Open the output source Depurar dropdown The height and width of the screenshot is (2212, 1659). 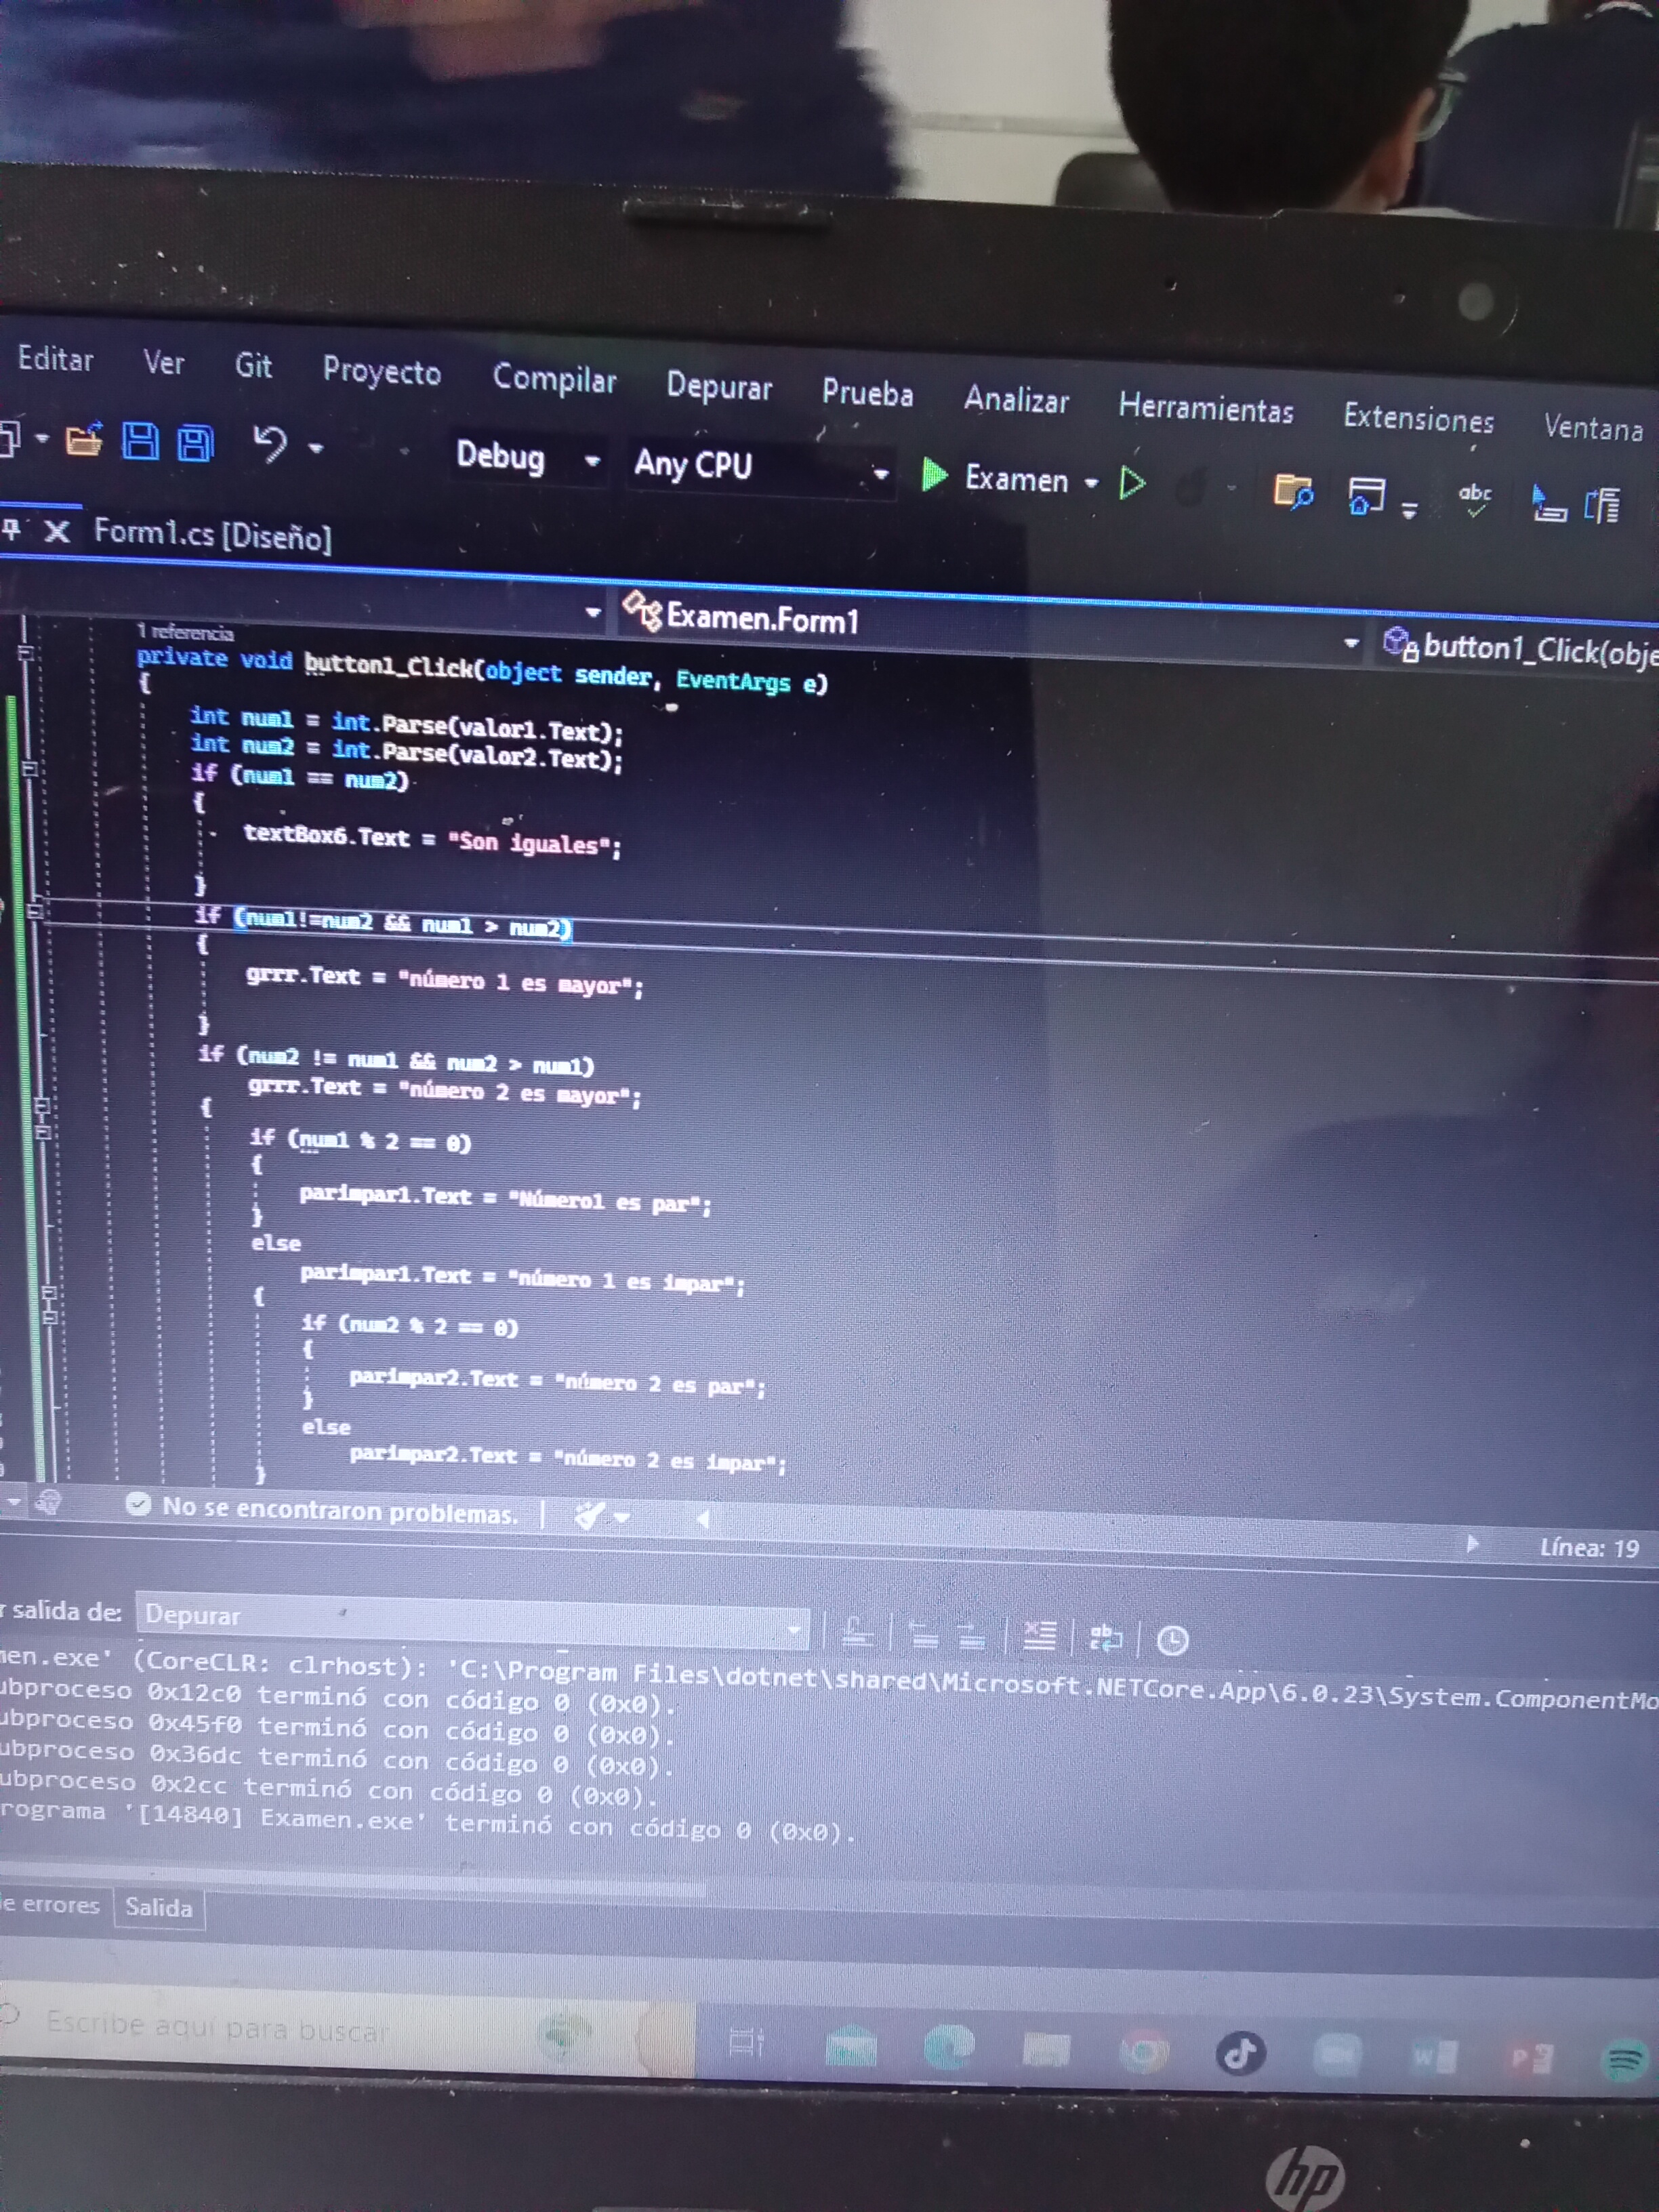(794, 1630)
